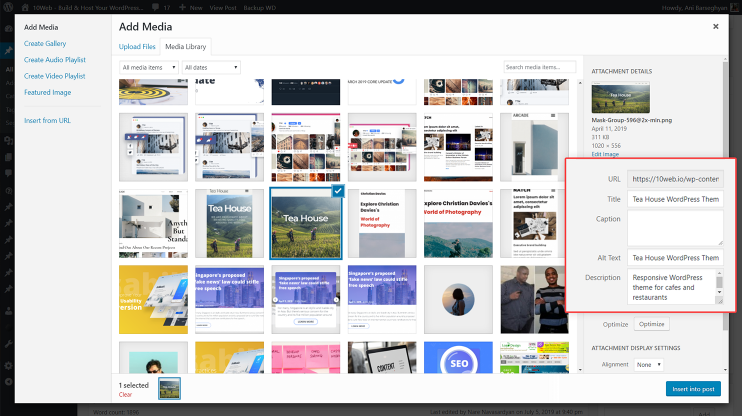Close the Add Media dialog

[716, 27]
